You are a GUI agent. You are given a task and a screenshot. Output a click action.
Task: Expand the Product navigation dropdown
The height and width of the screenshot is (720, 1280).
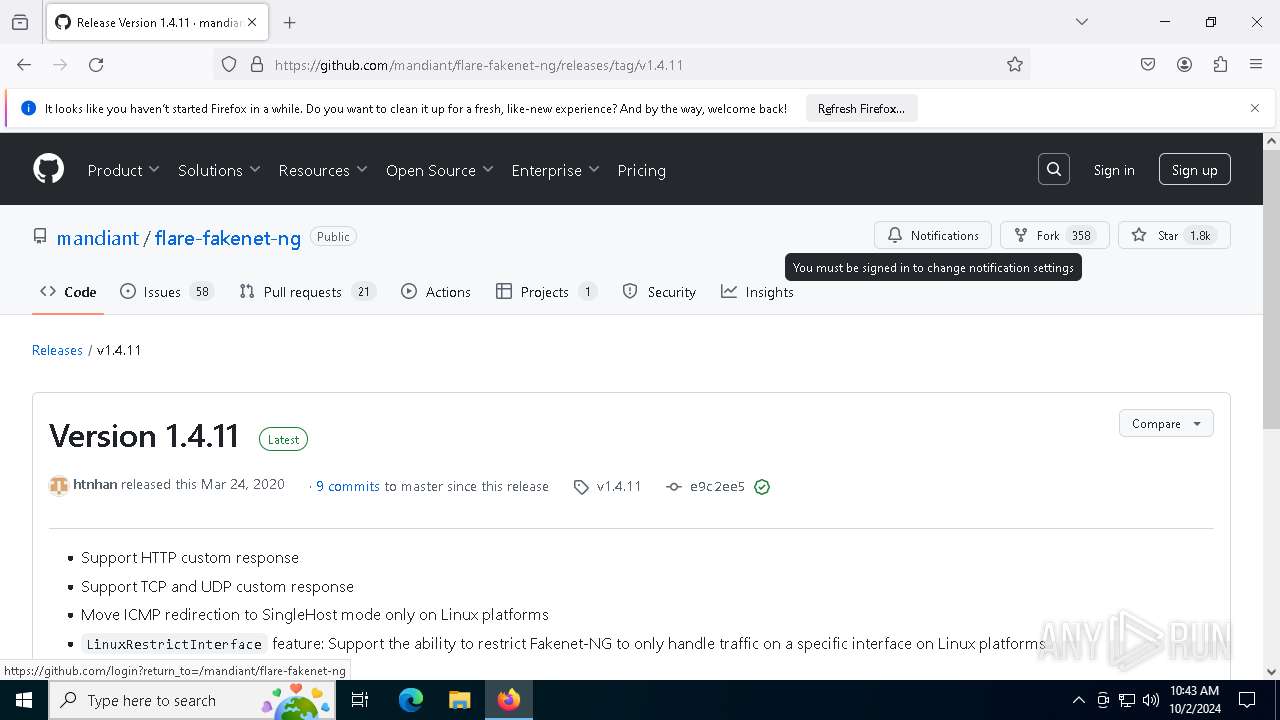pos(123,170)
